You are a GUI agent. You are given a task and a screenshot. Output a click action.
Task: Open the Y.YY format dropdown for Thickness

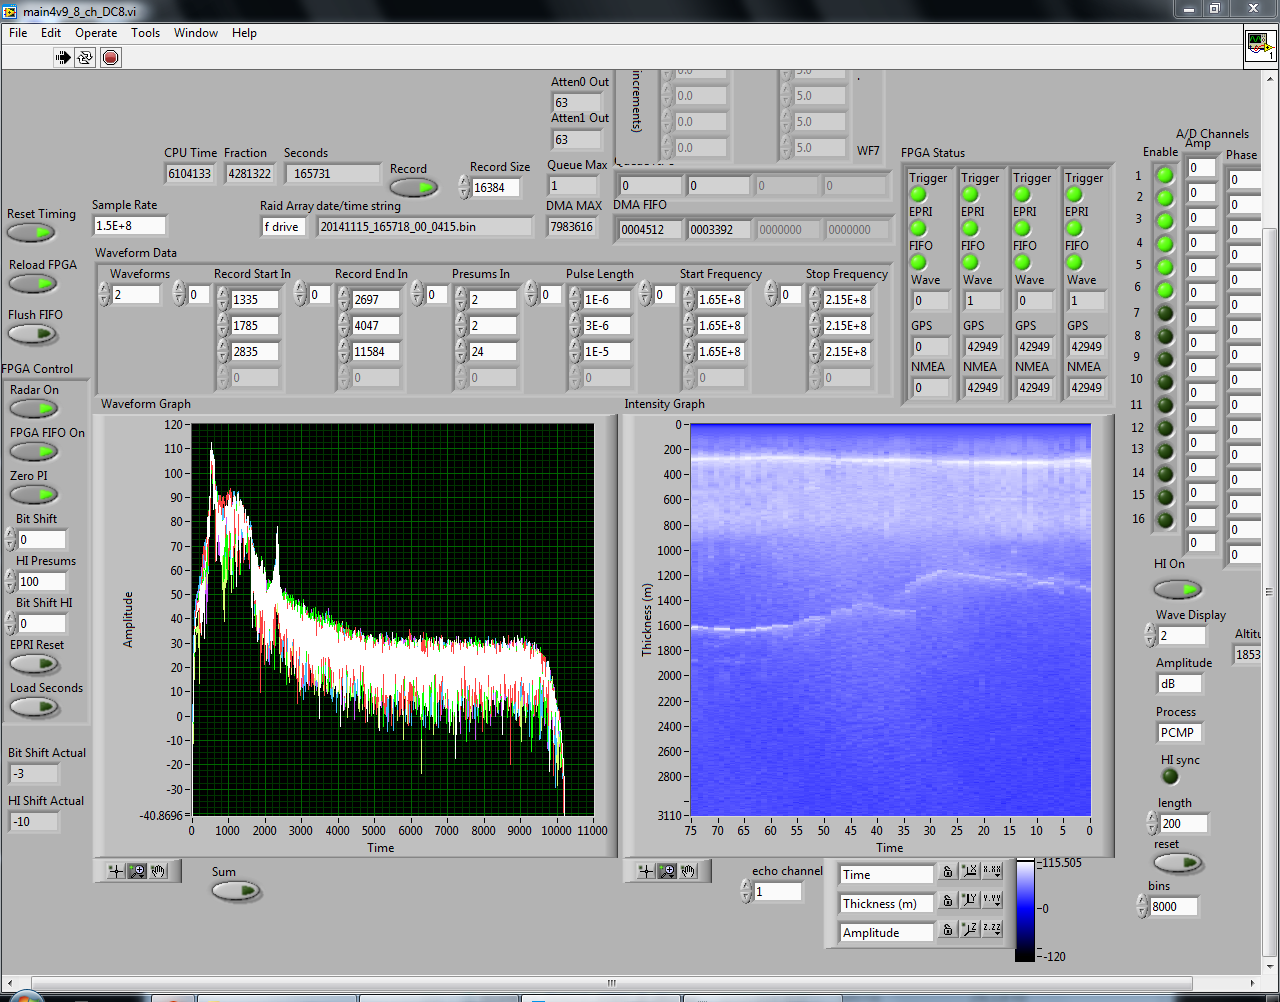pos(991,901)
